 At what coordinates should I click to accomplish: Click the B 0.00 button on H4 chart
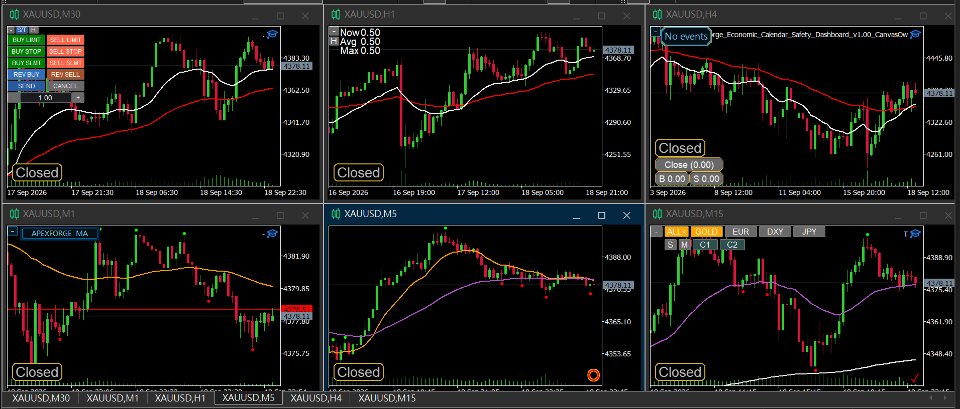(672, 179)
